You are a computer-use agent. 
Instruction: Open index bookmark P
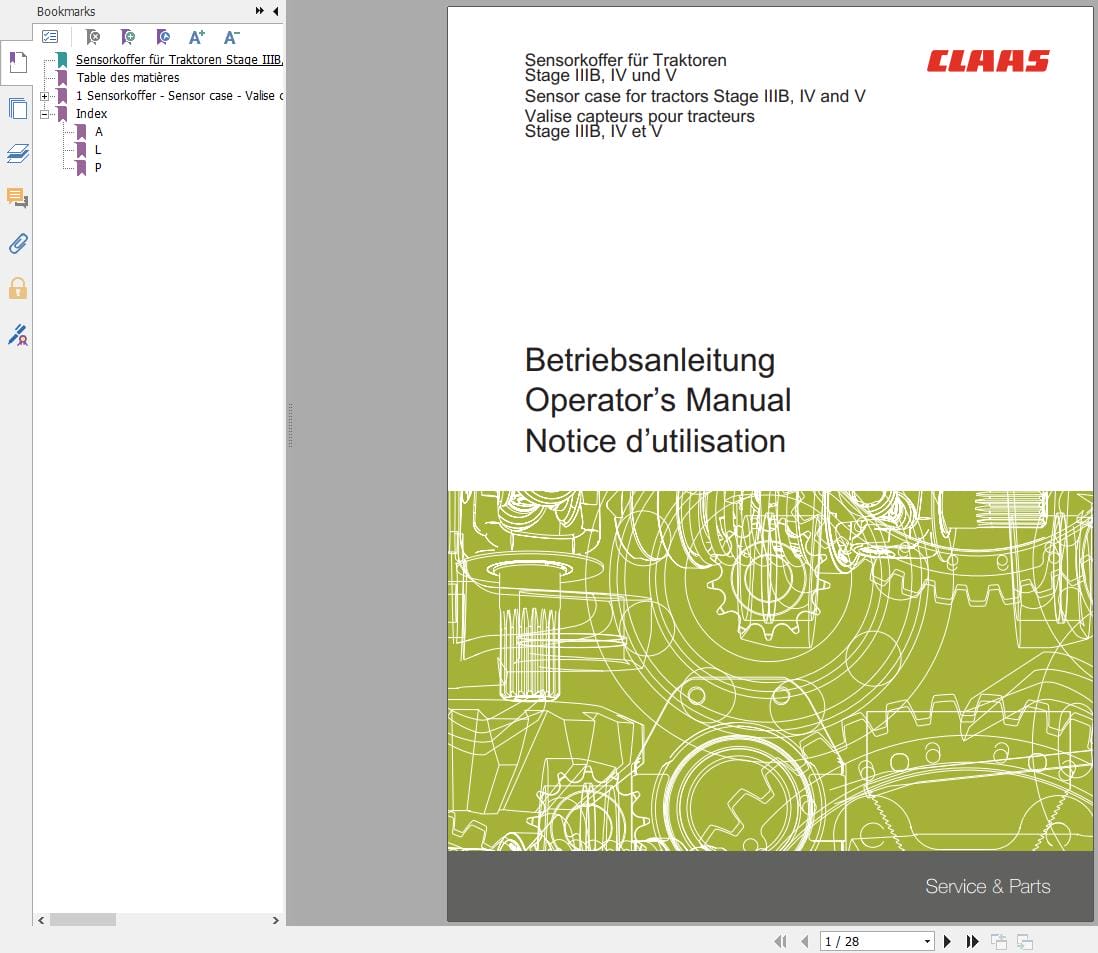point(98,167)
